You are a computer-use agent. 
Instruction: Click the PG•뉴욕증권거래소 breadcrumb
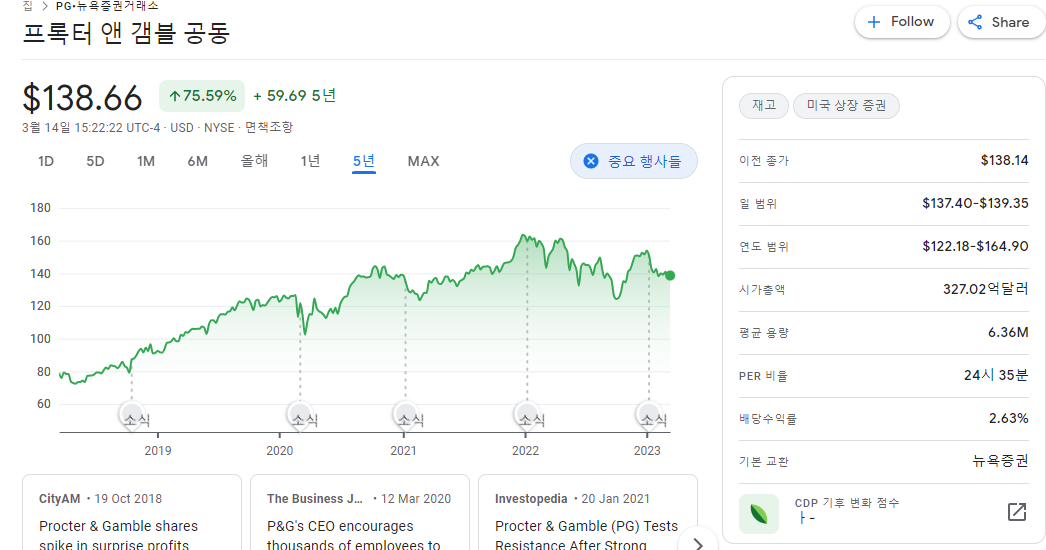107,5
